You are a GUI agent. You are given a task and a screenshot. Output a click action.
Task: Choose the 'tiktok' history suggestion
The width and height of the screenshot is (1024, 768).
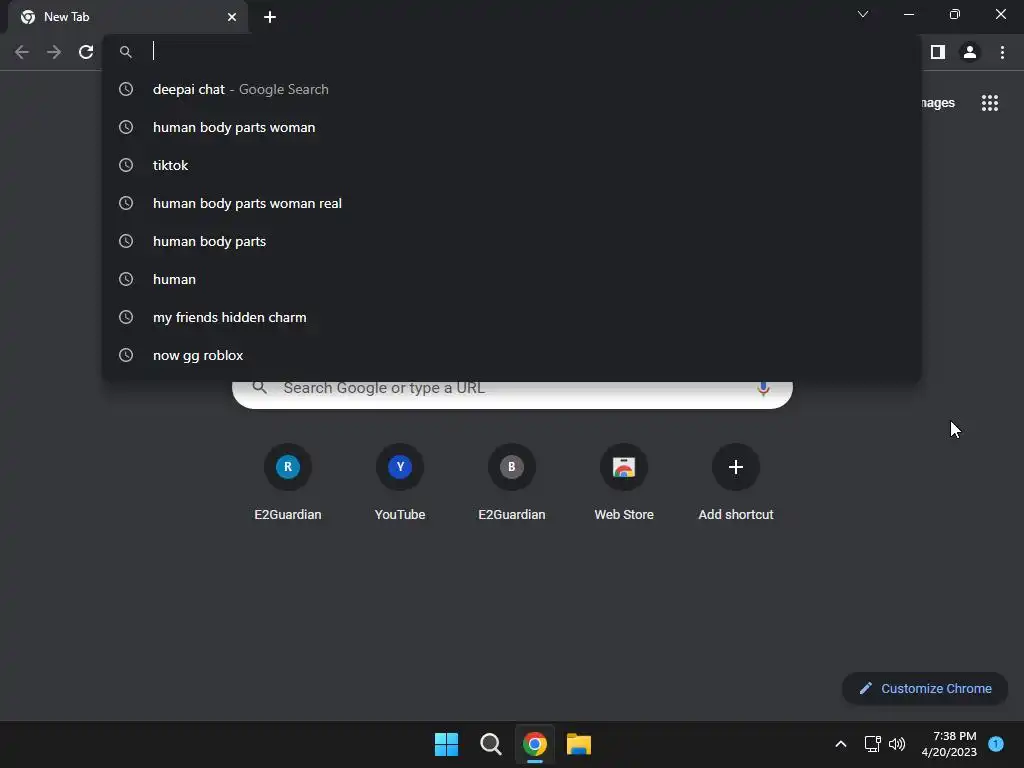[x=512, y=165]
